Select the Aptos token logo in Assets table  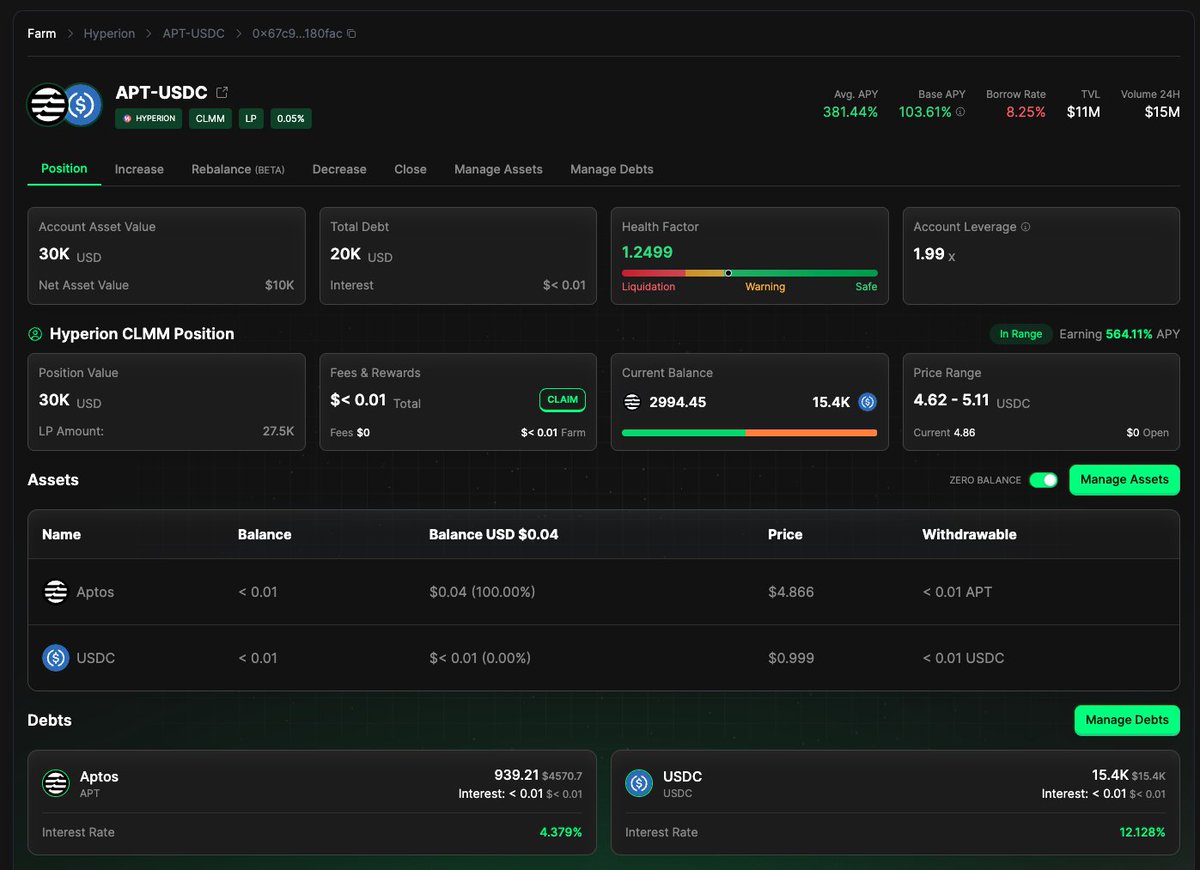[54, 590]
